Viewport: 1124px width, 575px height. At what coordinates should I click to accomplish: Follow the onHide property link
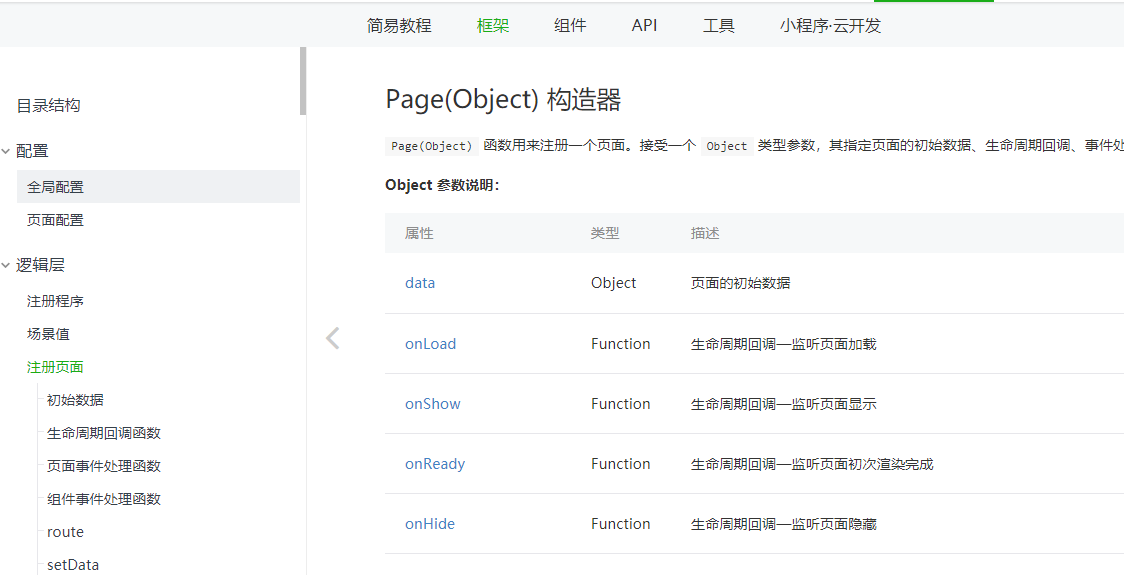430,524
